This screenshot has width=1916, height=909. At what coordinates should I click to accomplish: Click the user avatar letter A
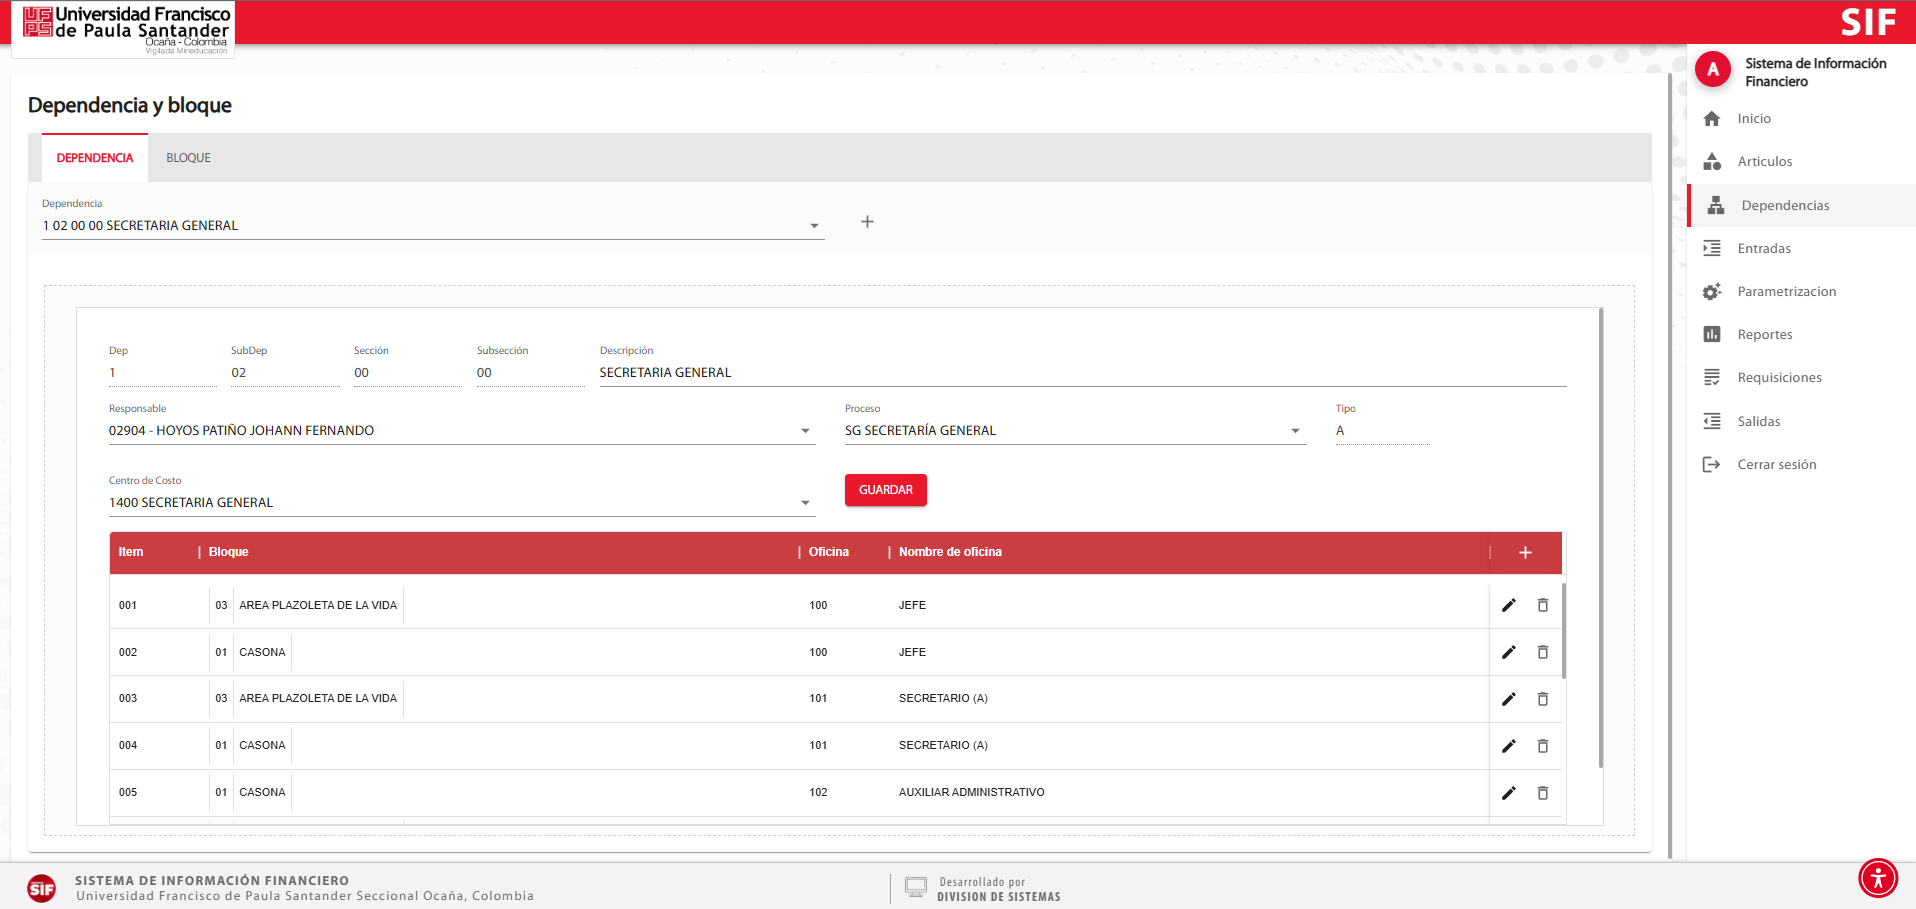1713,70
